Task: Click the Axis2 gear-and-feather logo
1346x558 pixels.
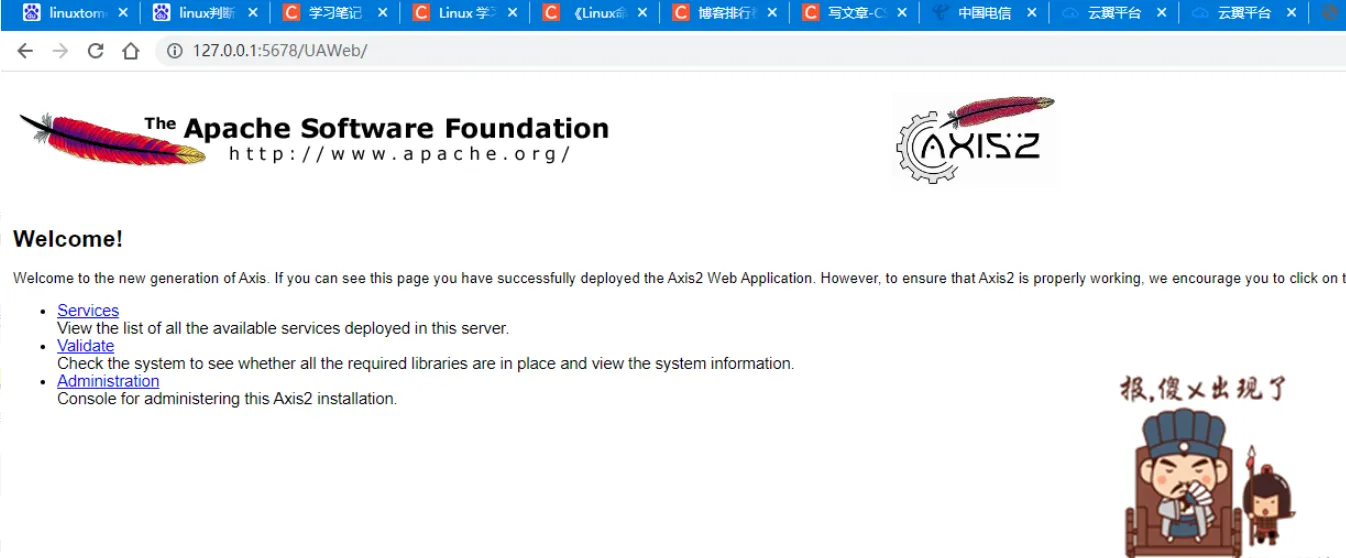Action: click(975, 141)
